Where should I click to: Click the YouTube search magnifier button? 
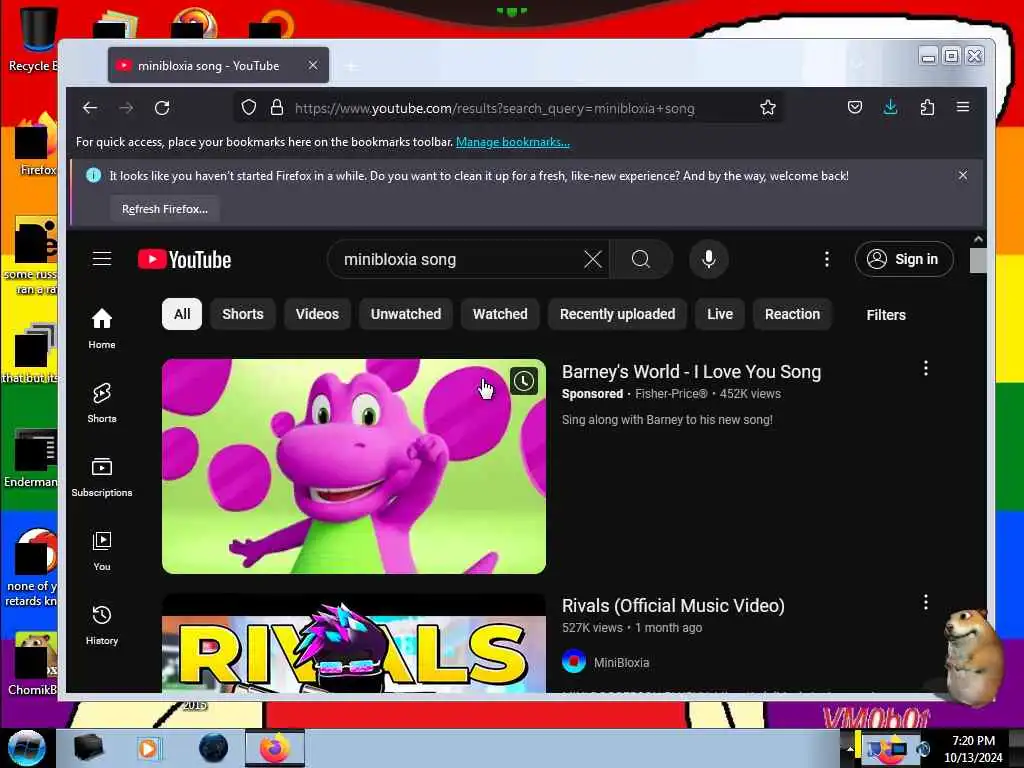(x=641, y=259)
